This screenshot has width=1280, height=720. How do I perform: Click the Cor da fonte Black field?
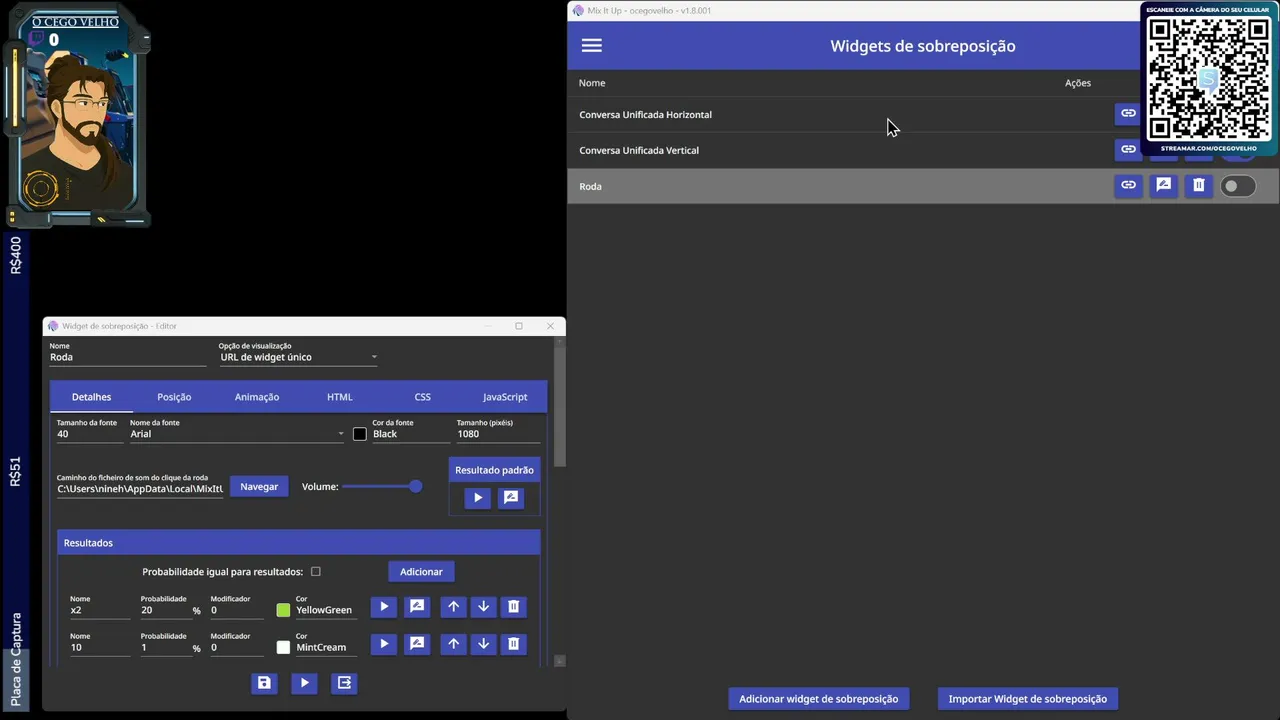411,434
